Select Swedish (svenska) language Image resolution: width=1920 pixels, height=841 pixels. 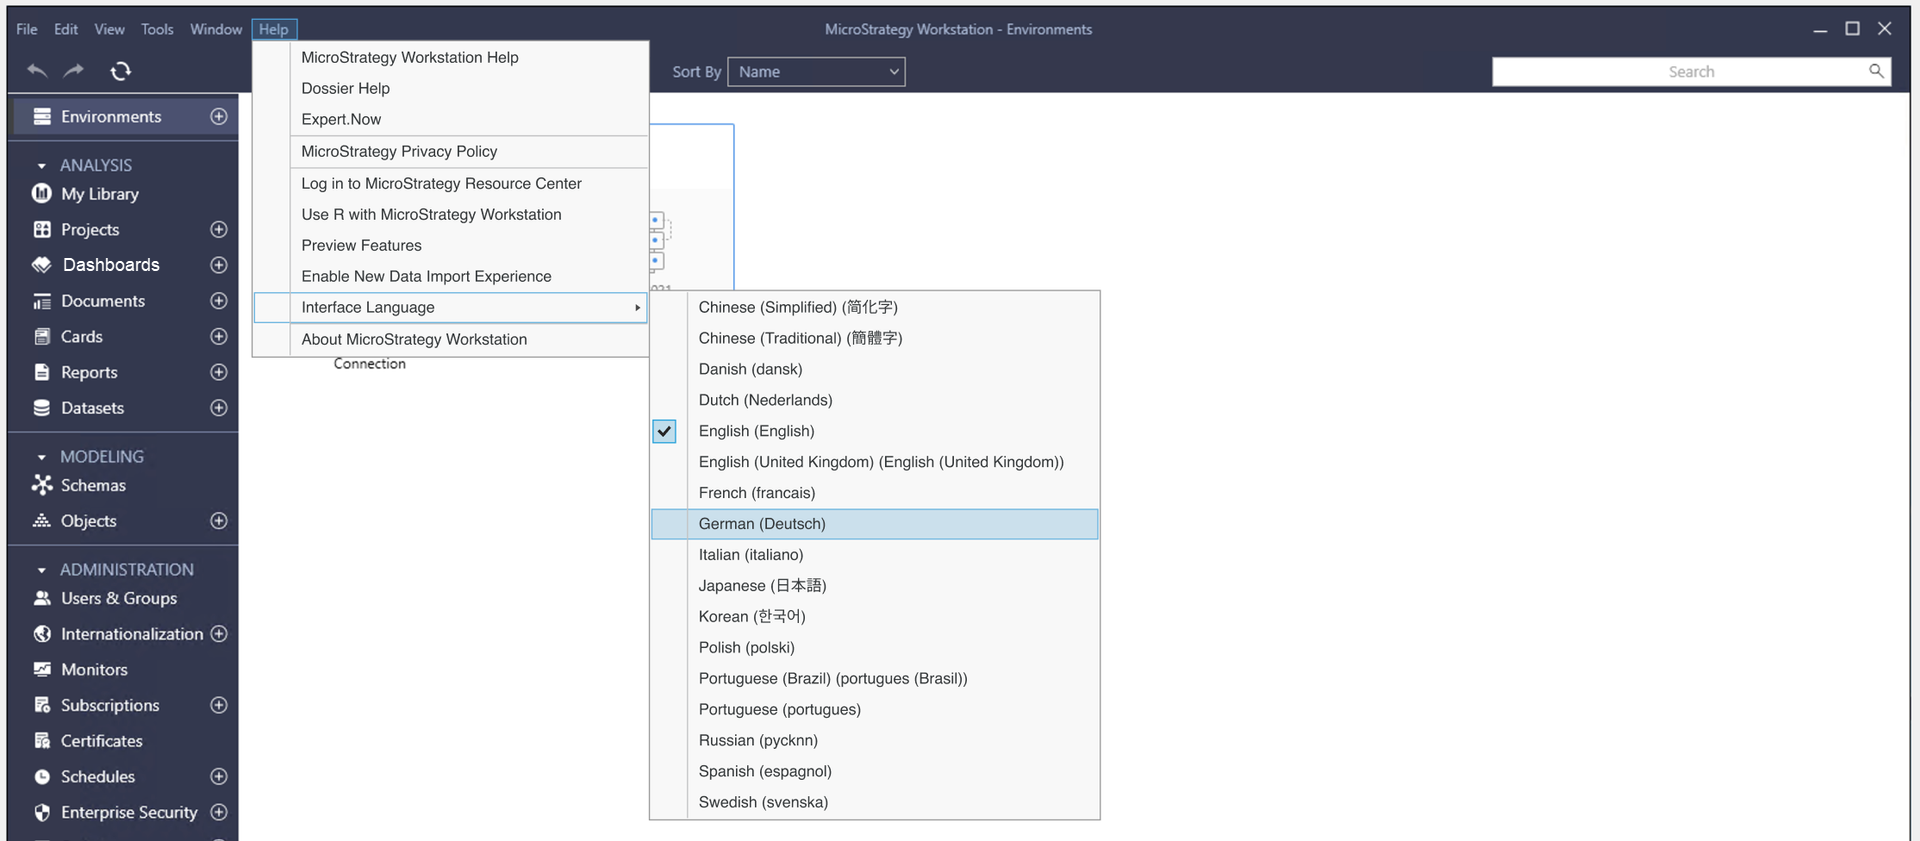coord(763,802)
